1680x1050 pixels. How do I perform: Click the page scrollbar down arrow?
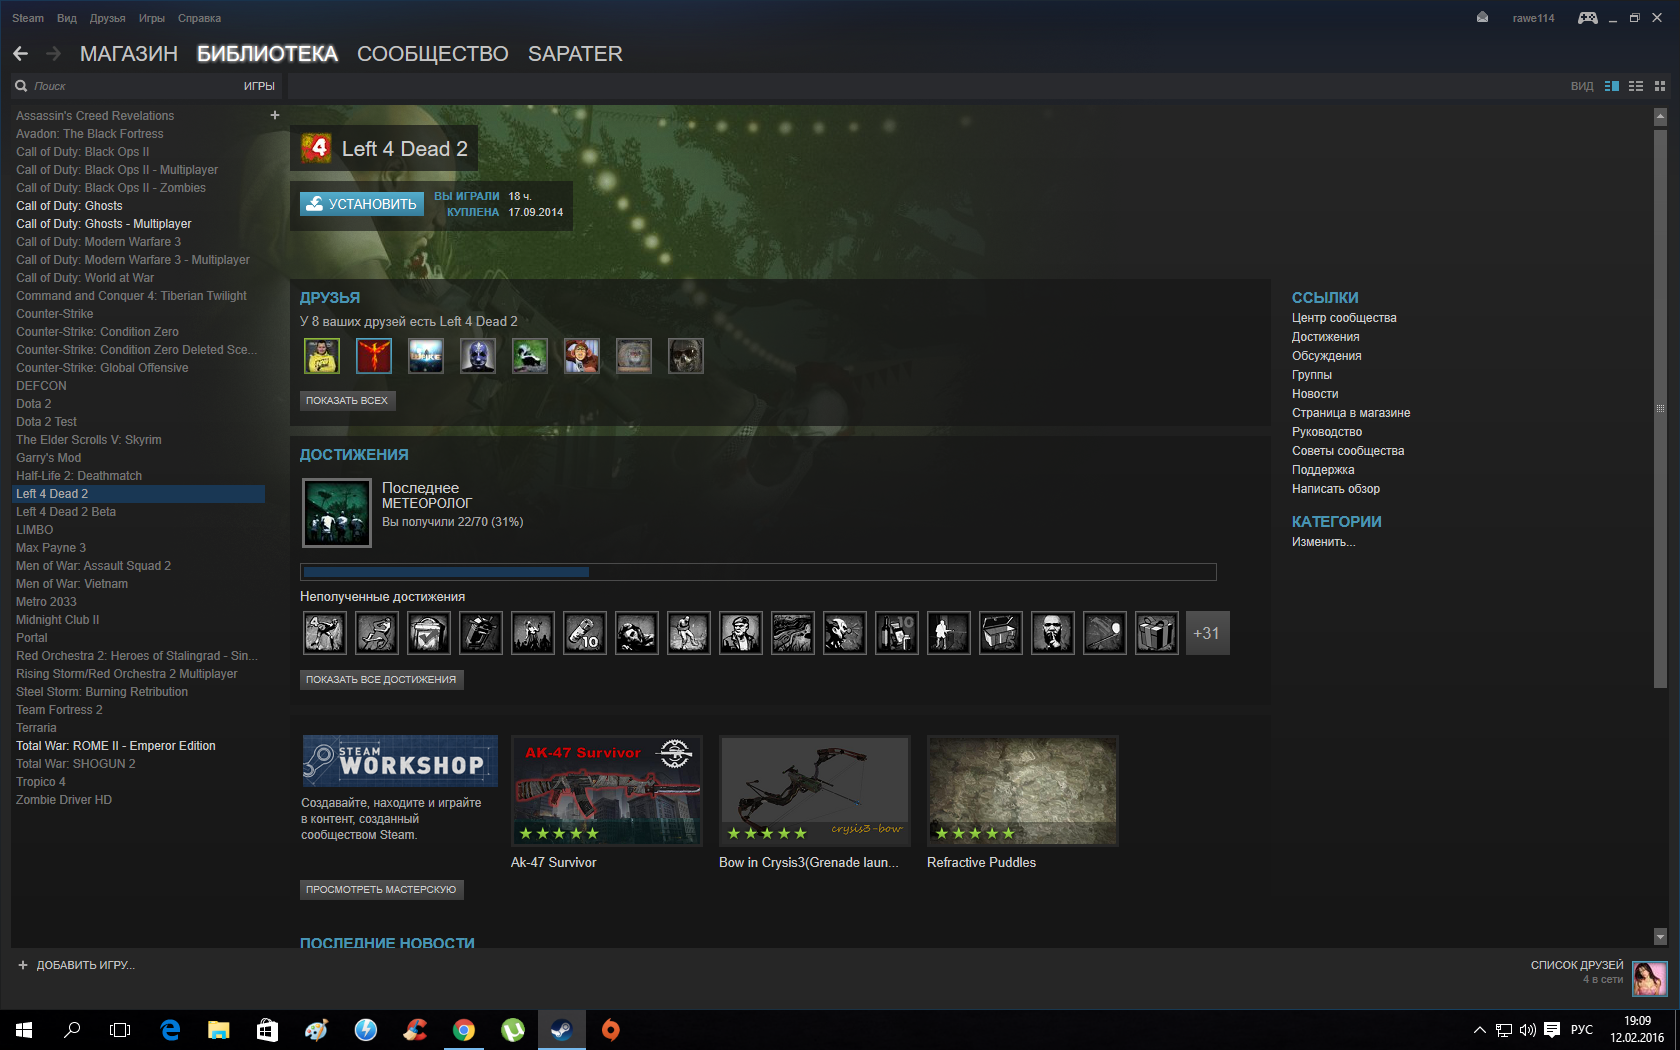[1660, 937]
